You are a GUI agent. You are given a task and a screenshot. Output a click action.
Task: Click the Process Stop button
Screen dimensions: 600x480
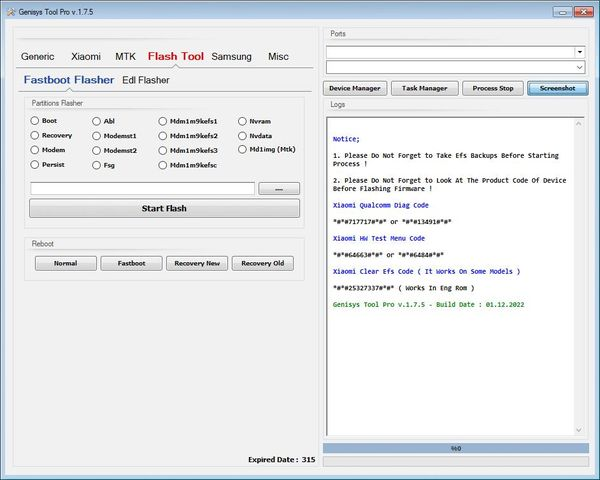point(493,88)
